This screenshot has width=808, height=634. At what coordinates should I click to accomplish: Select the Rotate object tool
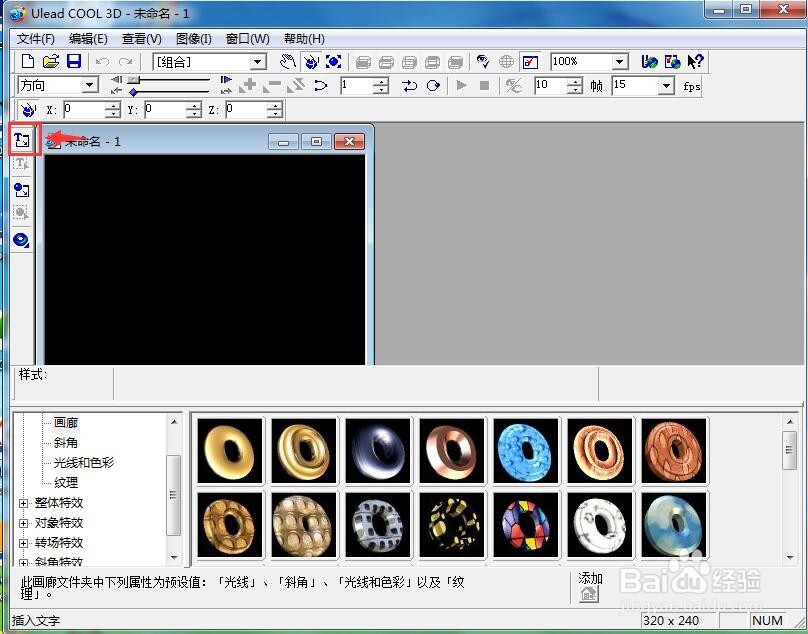pos(311,62)
